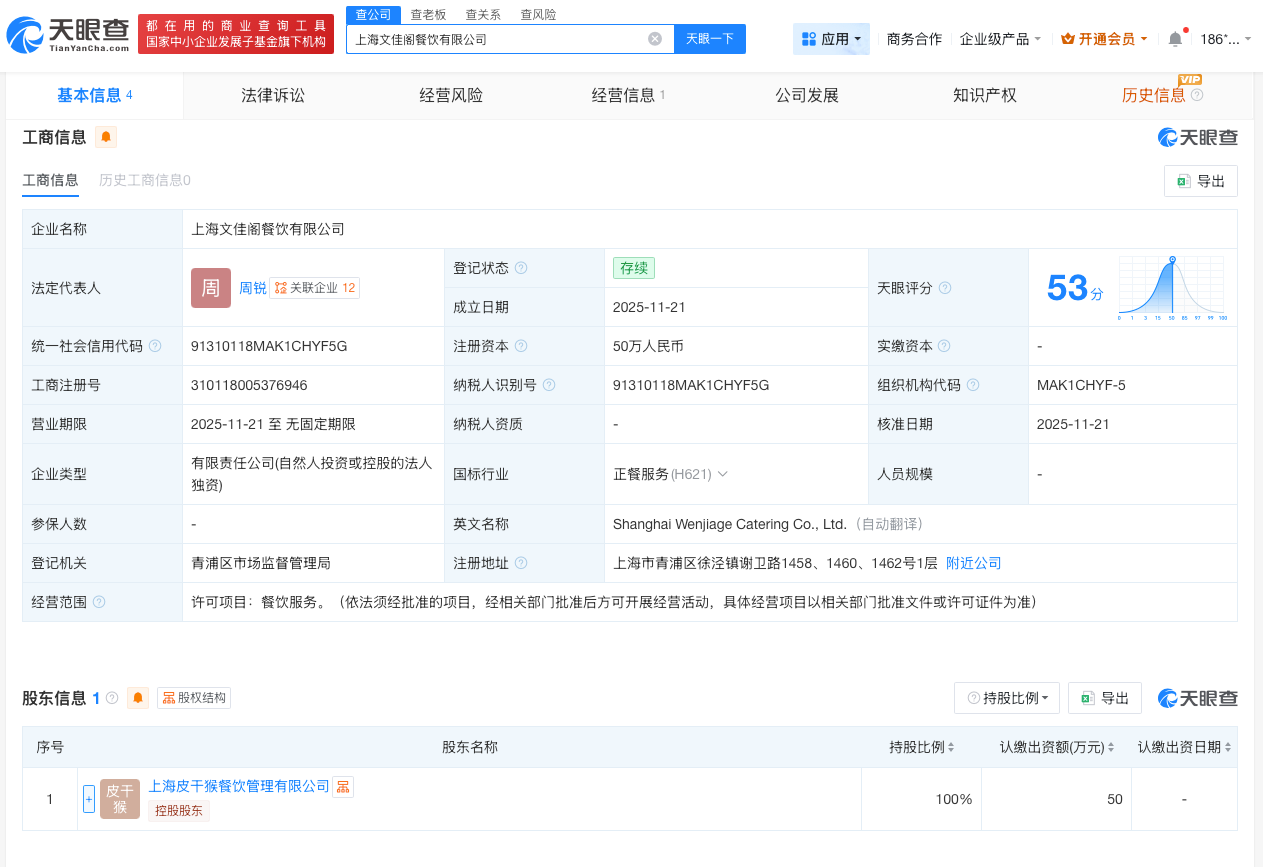
Task: Click the 天眼一下 search button
Action: pos(710,38)
